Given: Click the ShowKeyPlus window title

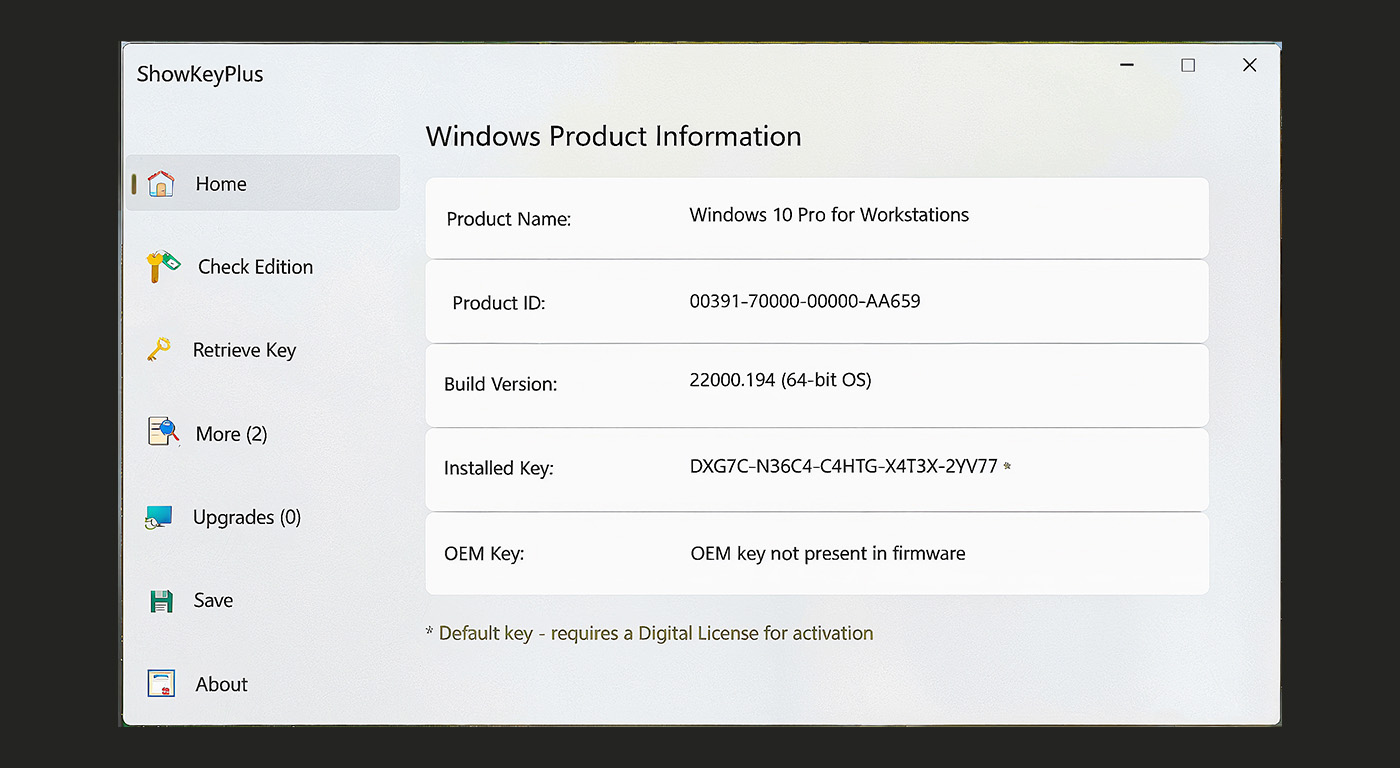Looking at the screenshot, I should point(200,74).
